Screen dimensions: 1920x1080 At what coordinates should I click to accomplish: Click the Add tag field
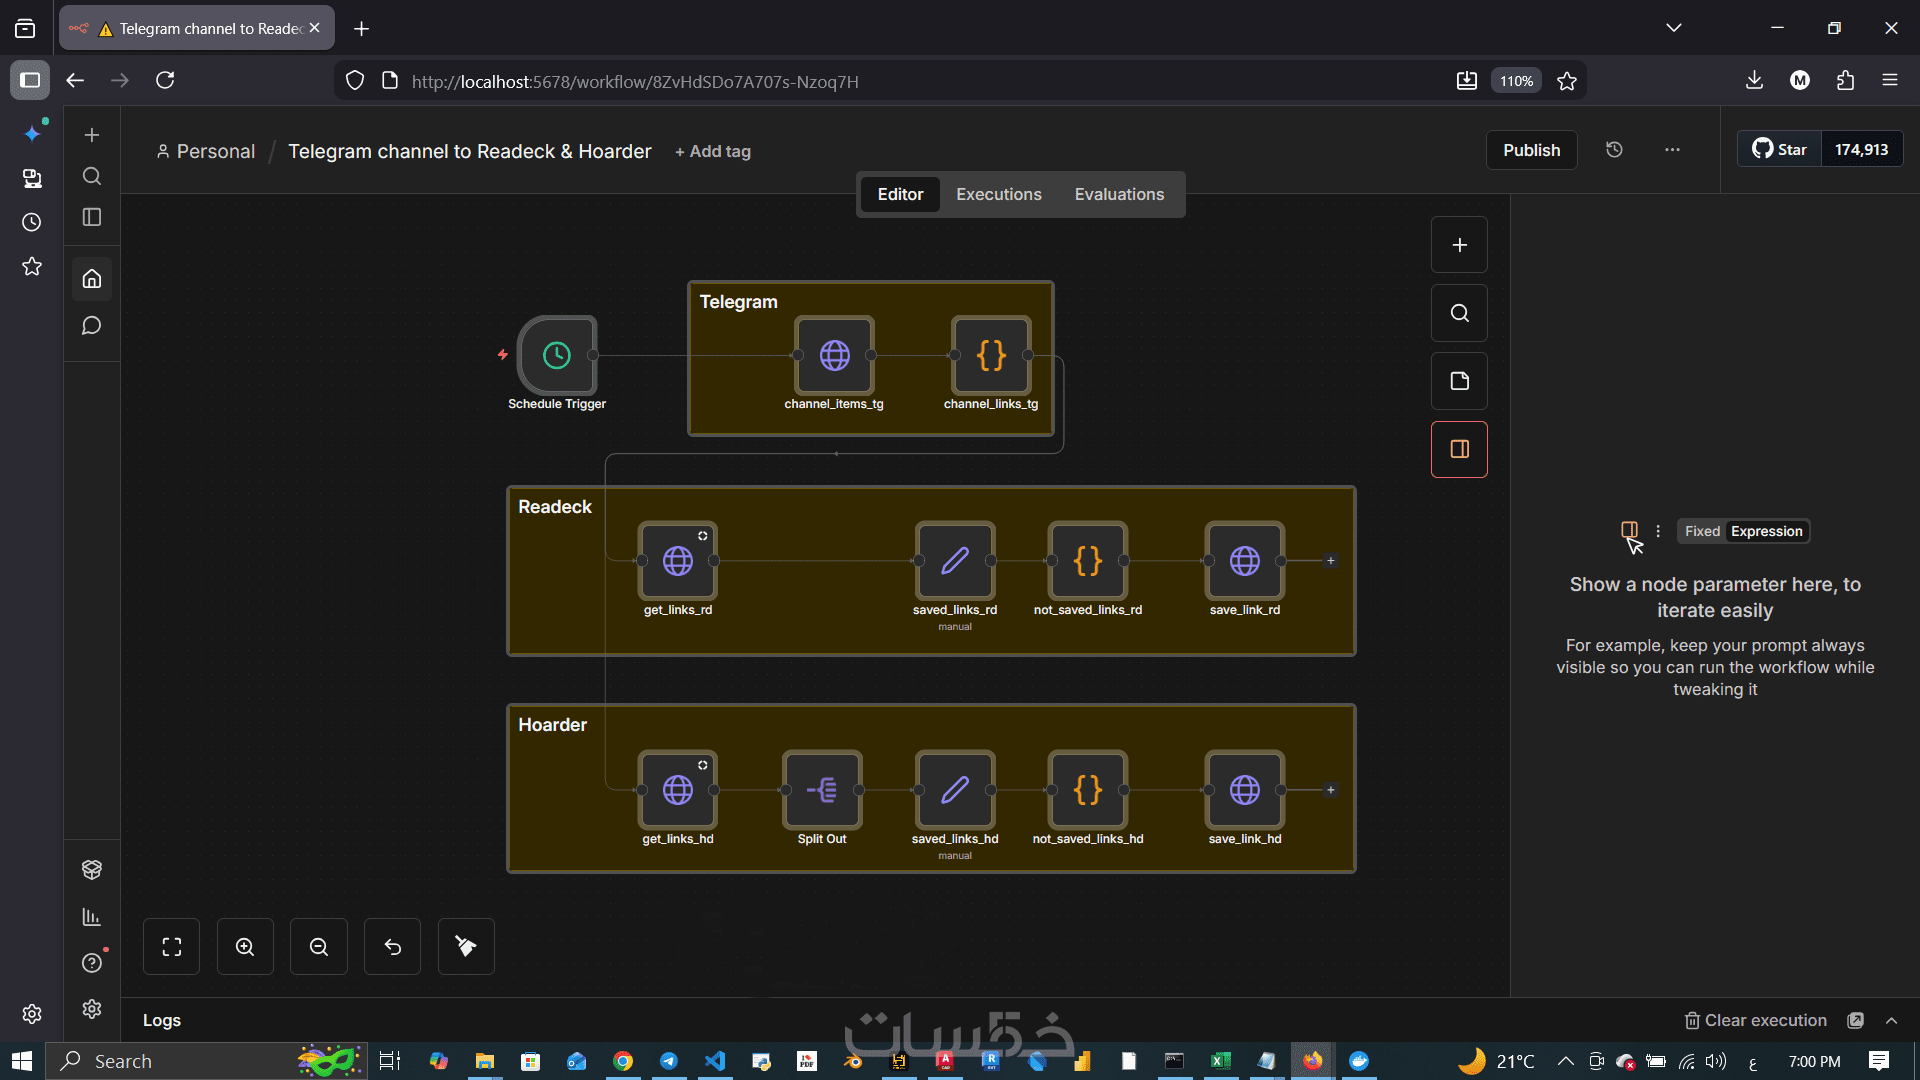tap(713, 151)
